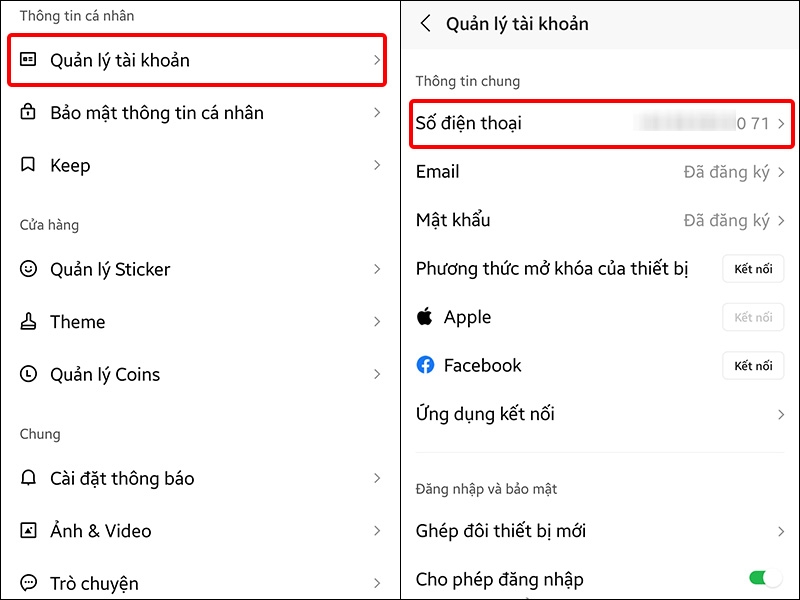Expand Ứng dụng kết nối
The height and width of the screenshot is (600, 800).
point(600,414)
